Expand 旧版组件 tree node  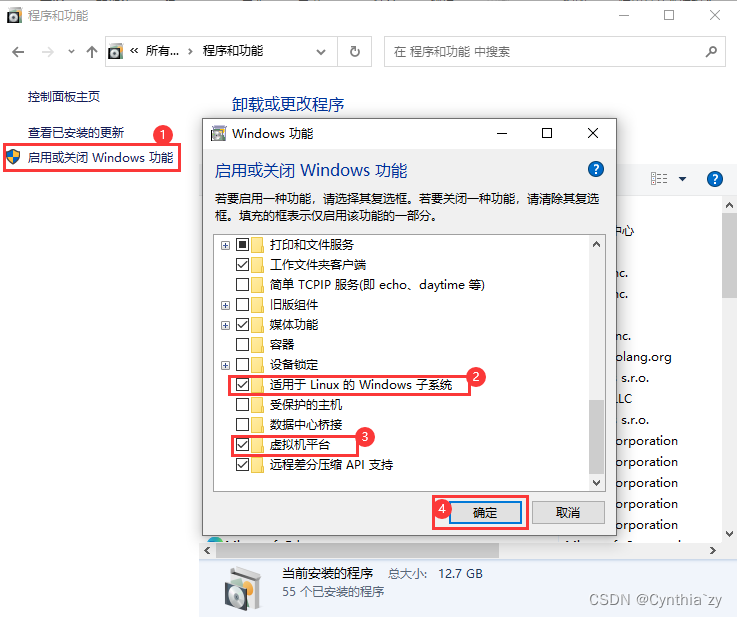[x=226, y=305]
